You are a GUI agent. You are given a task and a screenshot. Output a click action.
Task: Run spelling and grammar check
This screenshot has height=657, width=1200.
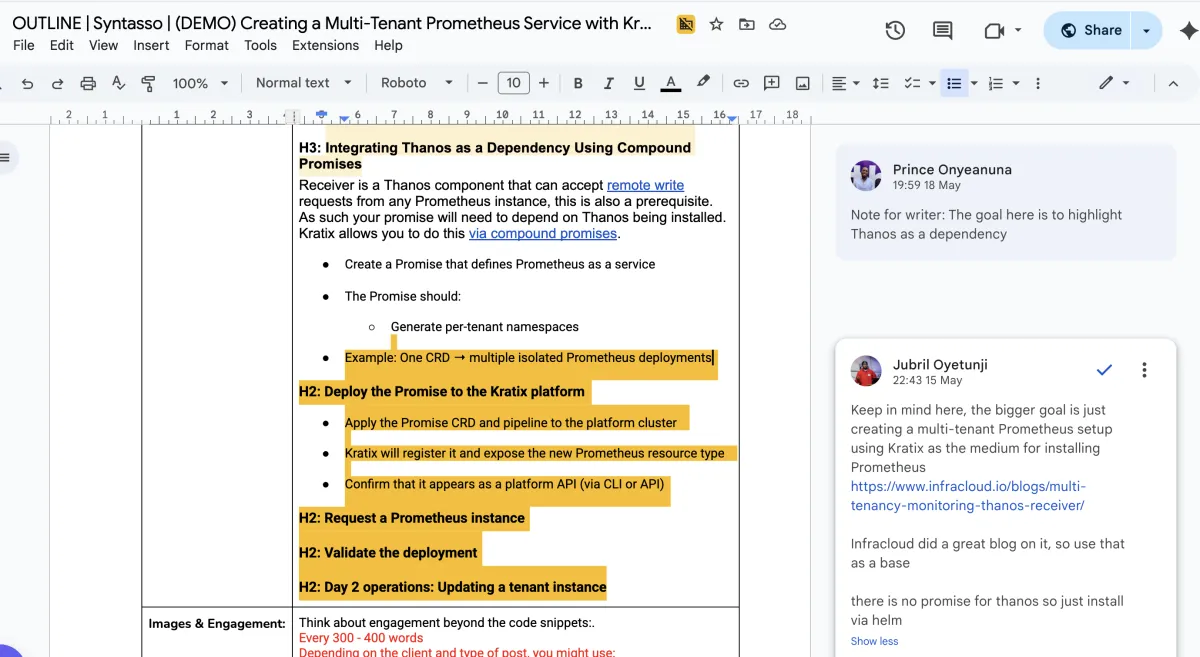coord(118,83)
